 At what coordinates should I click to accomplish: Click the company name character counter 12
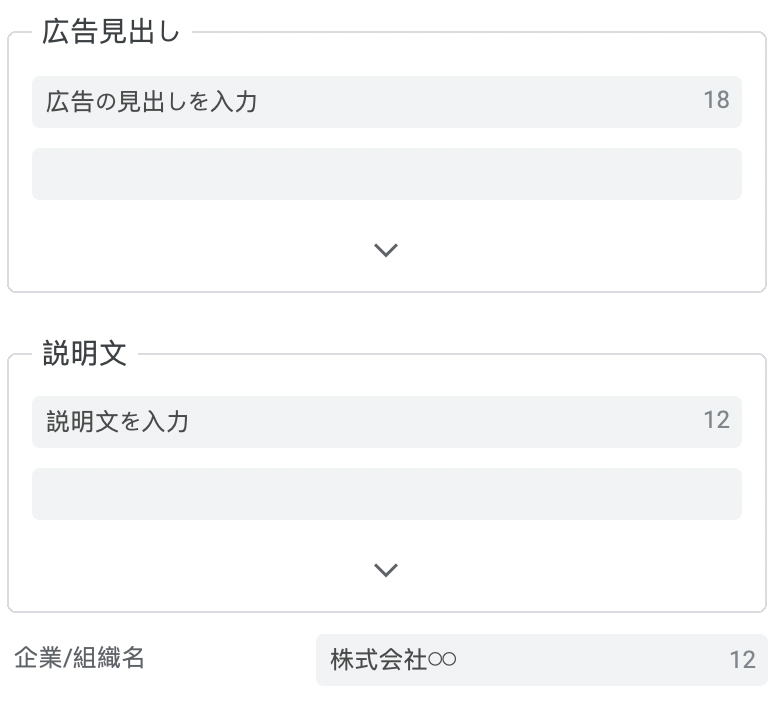[x=742, y=660]
